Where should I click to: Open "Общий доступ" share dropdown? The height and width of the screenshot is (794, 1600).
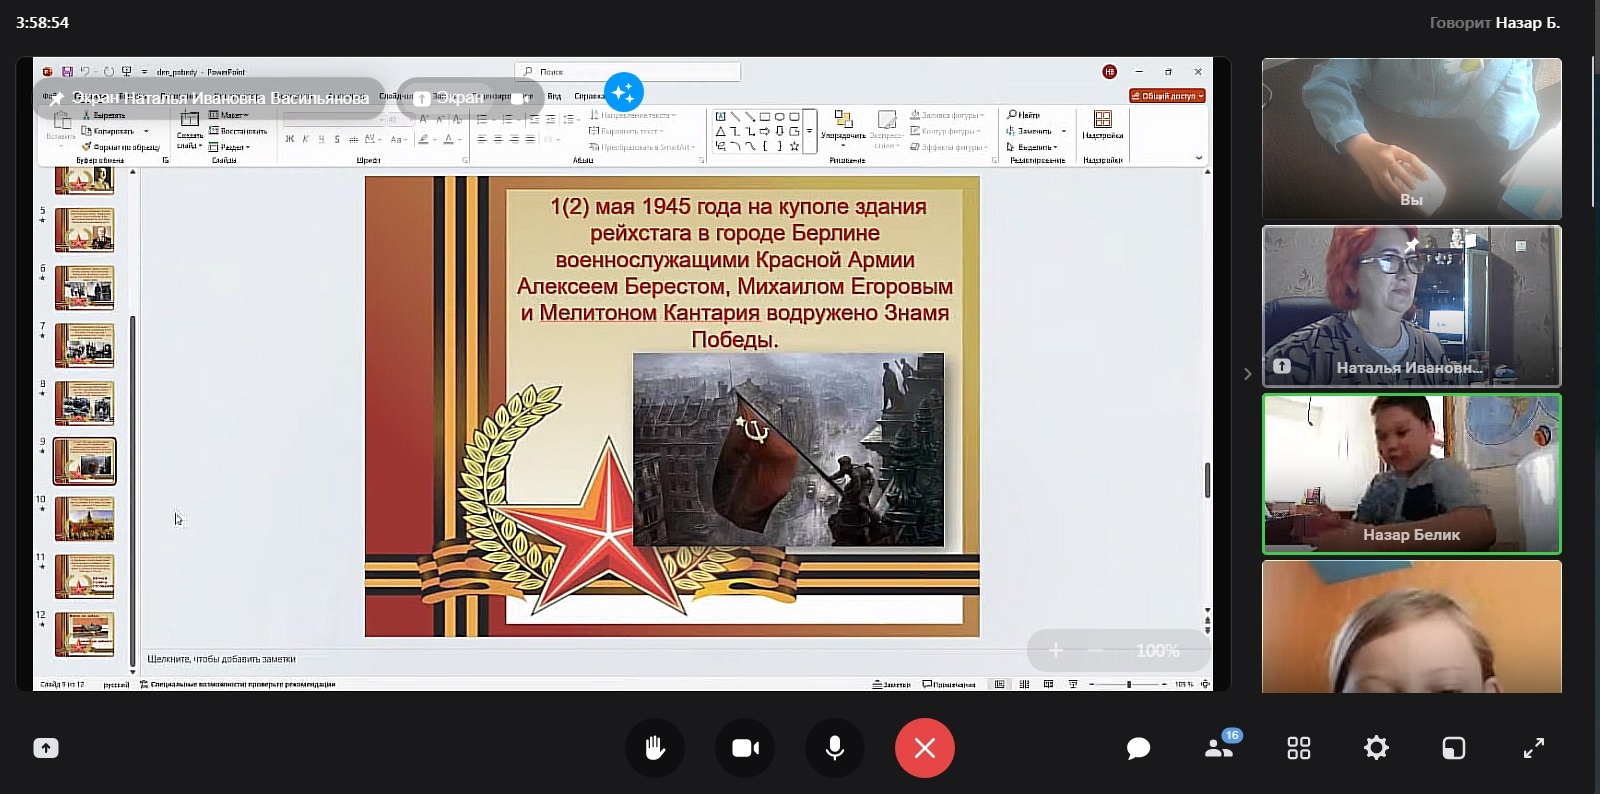tap(1167, 96)
